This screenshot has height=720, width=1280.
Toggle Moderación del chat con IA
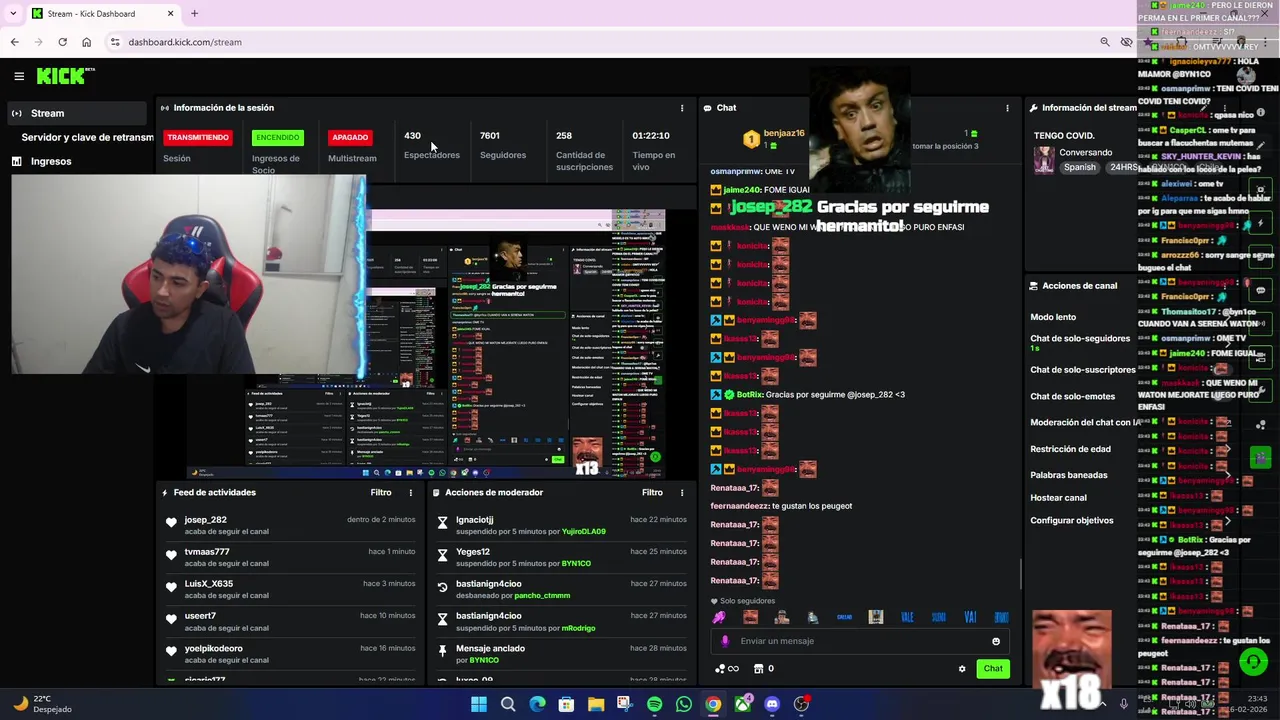1085,423
